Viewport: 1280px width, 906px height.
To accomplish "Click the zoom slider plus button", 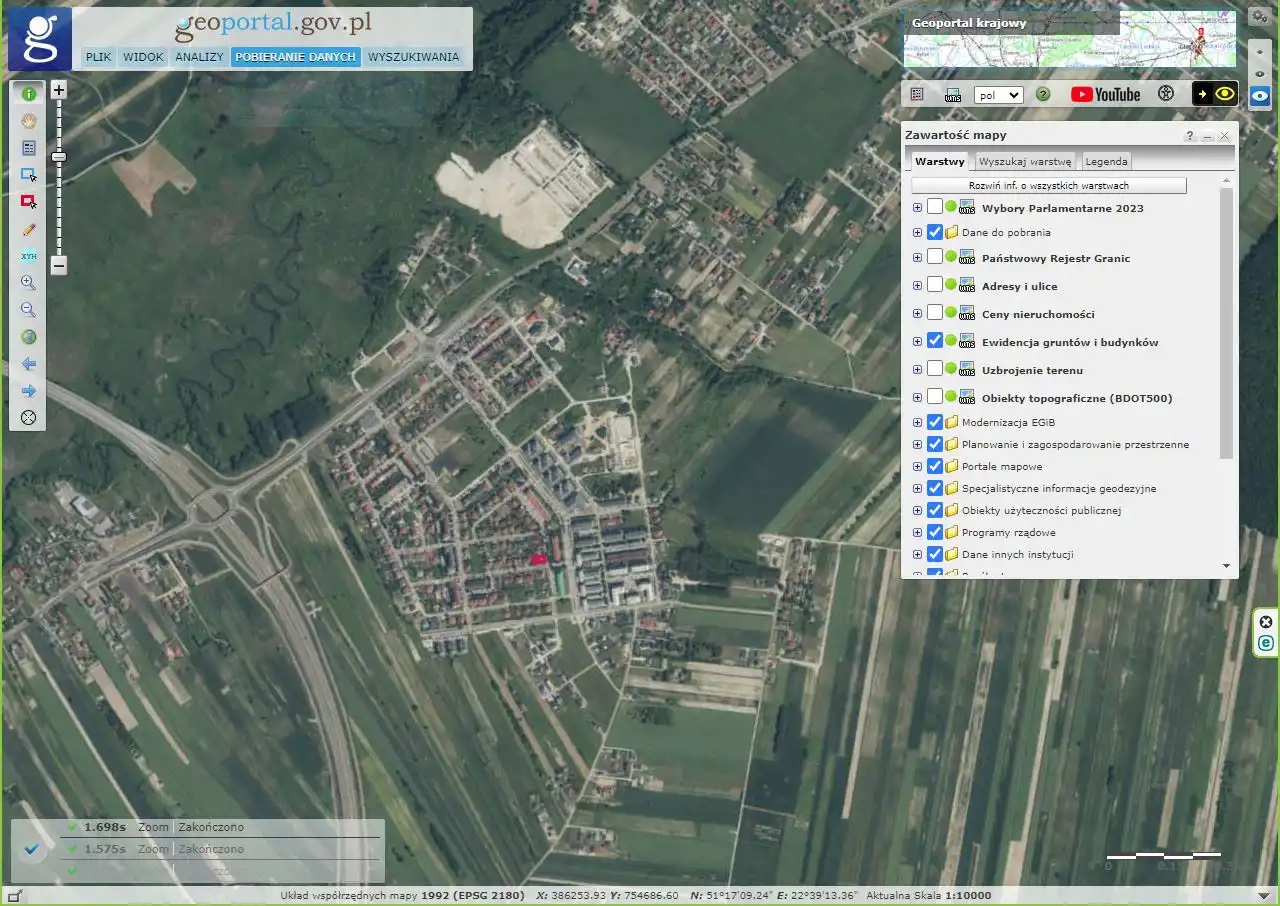I will coord(59,90).
